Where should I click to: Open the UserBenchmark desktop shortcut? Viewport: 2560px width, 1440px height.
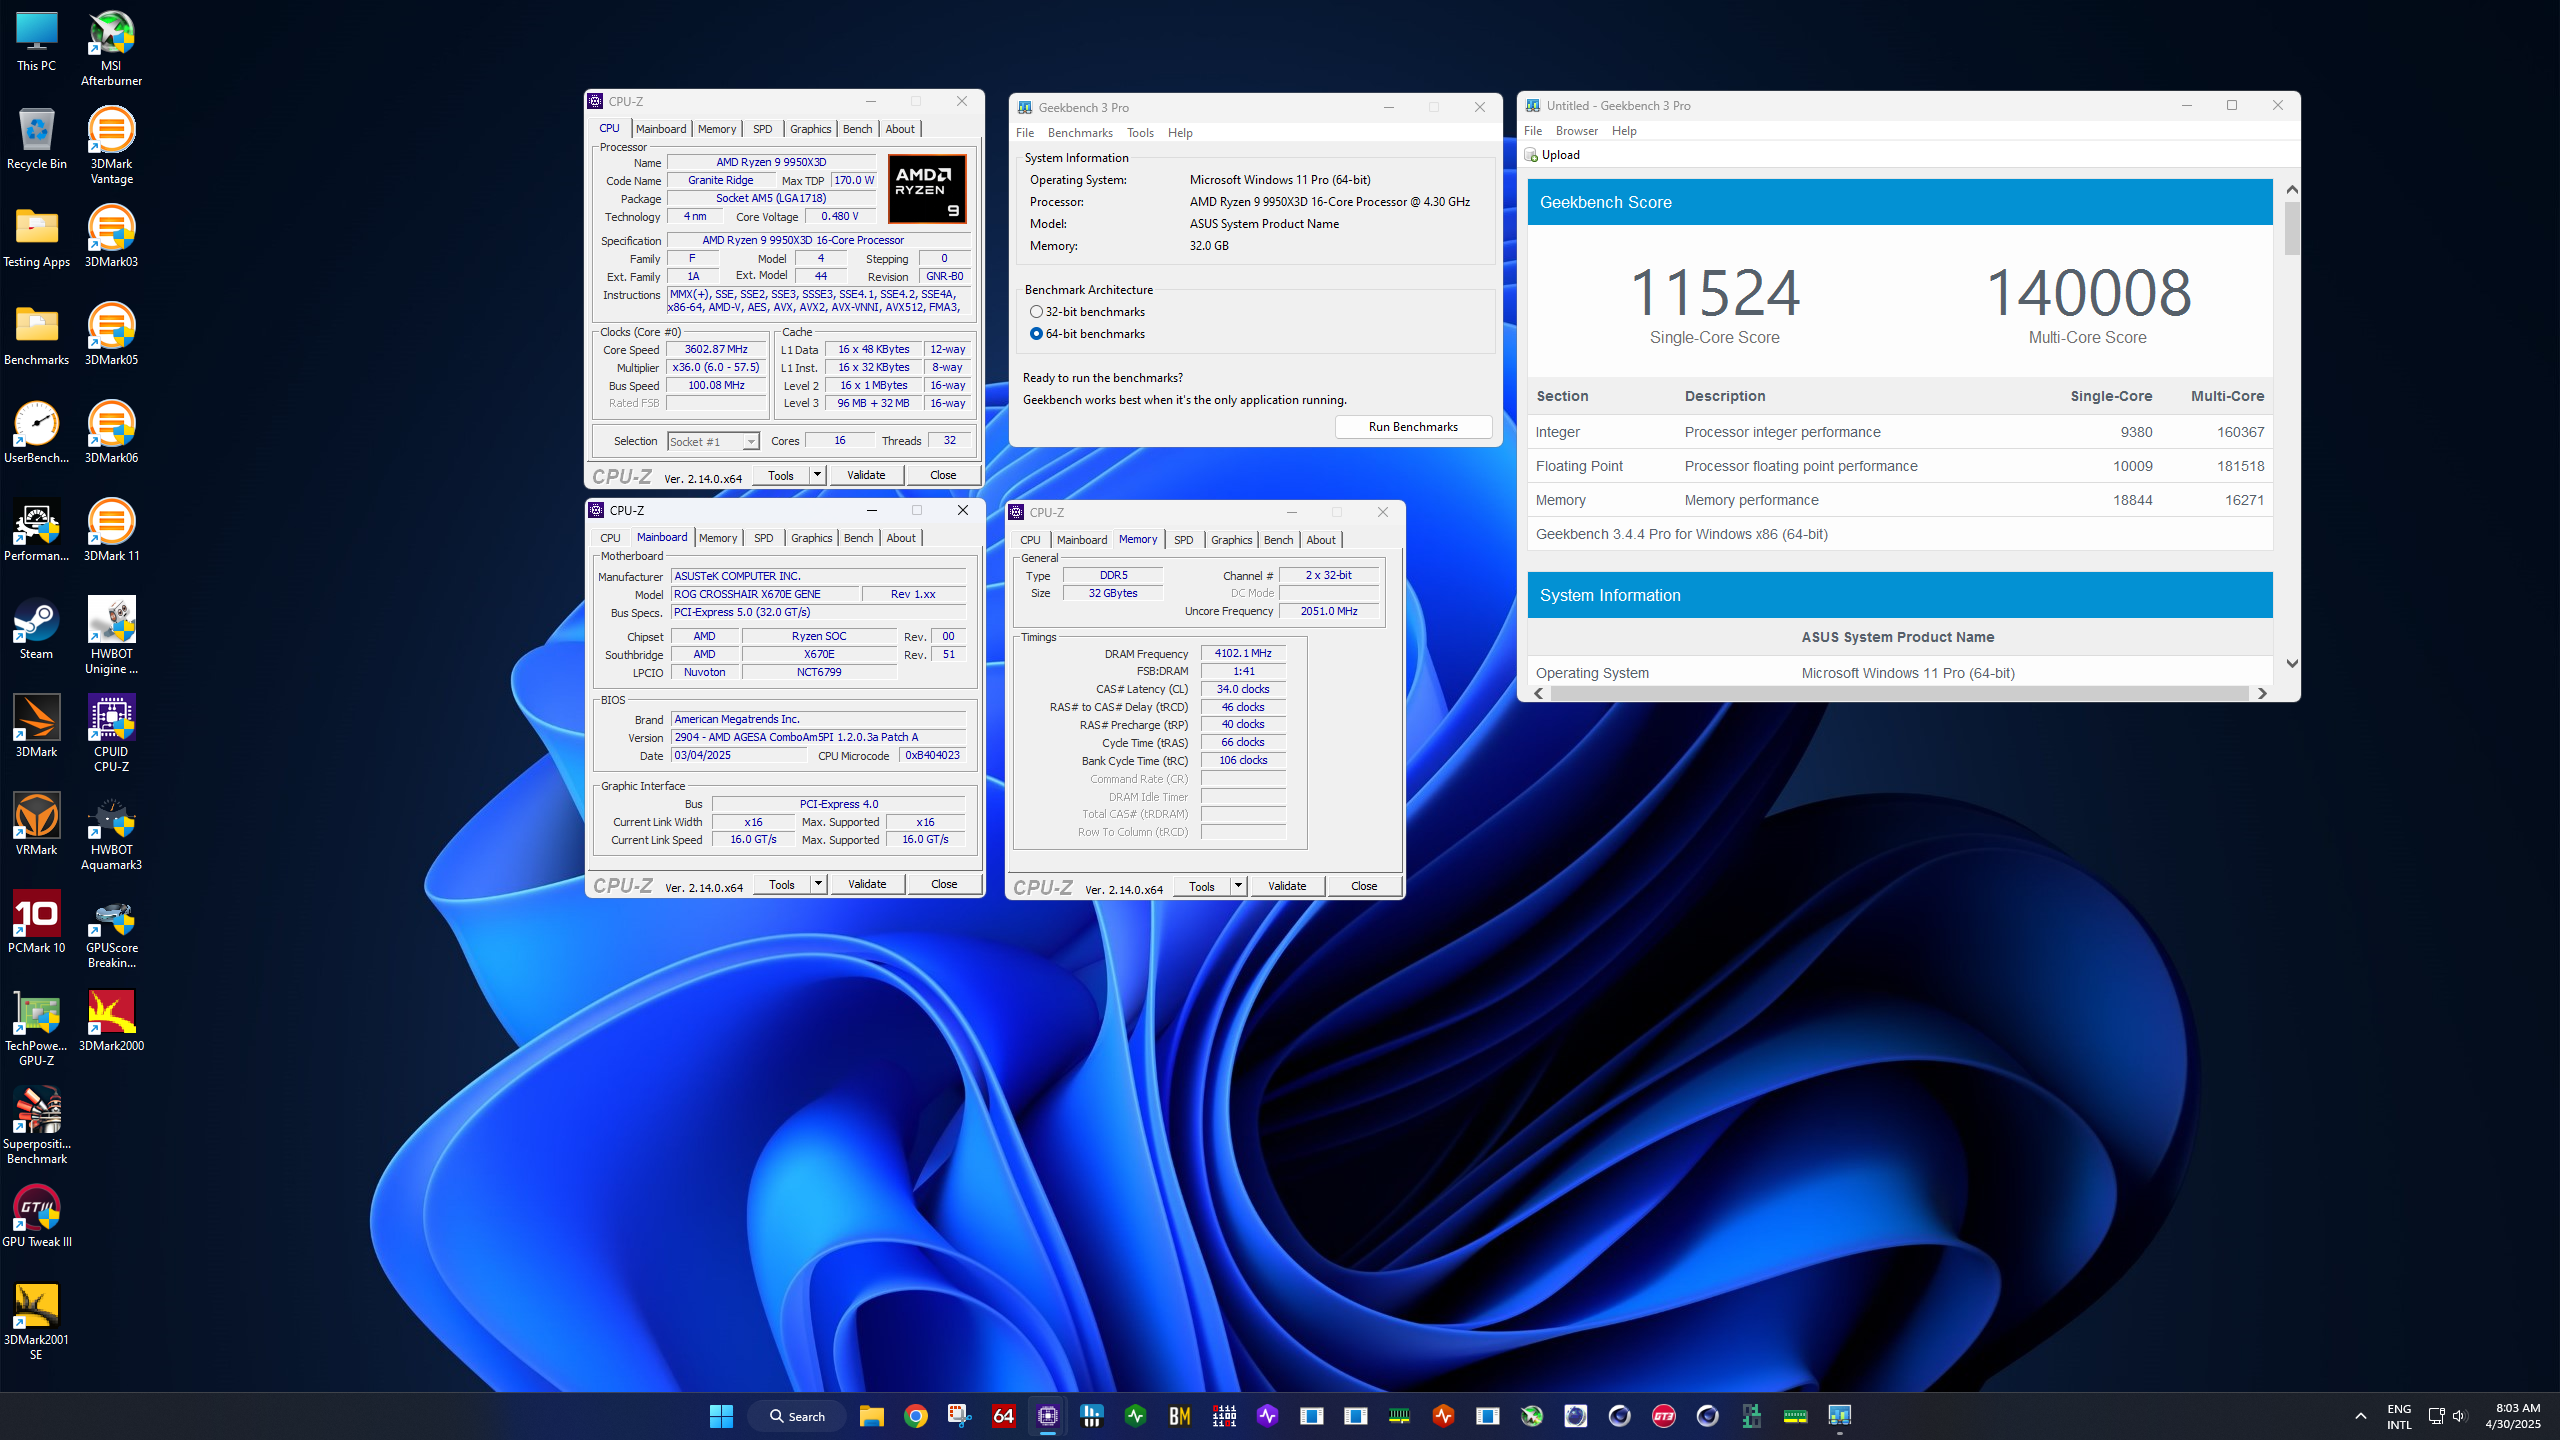point(36,432)
